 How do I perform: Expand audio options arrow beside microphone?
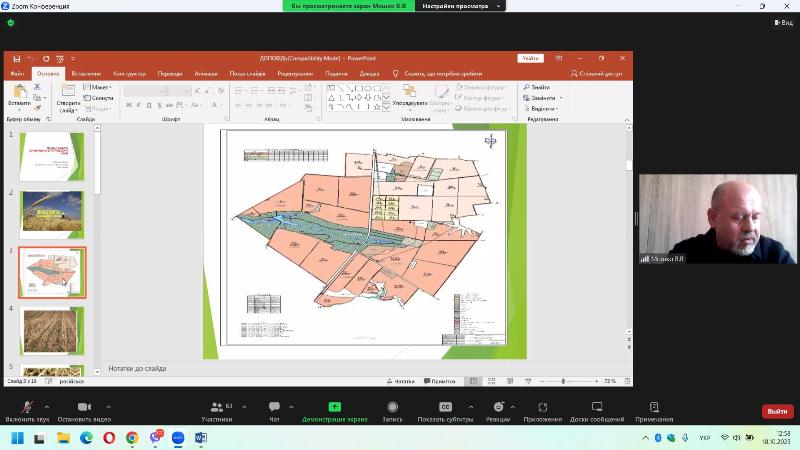click(47, 405)
